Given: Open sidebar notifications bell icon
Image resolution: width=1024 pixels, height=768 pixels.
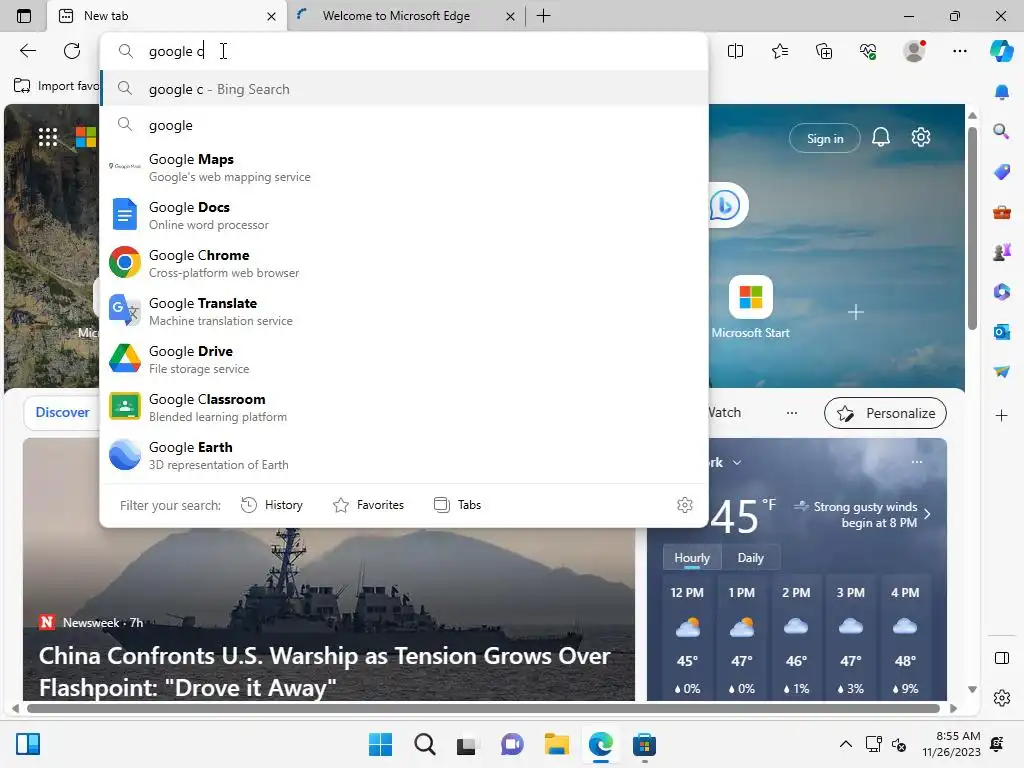Looking at the screenshot, I should coord(1002,92).
